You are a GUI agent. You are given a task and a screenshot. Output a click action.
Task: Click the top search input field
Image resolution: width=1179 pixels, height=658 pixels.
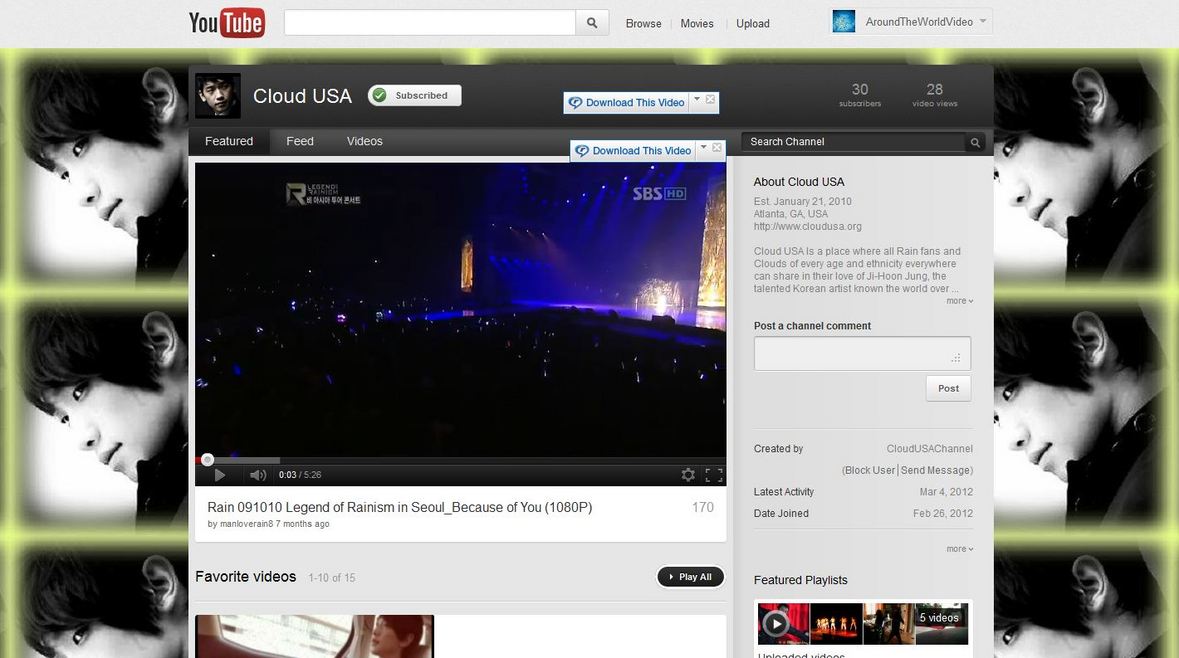pos(429,23)
